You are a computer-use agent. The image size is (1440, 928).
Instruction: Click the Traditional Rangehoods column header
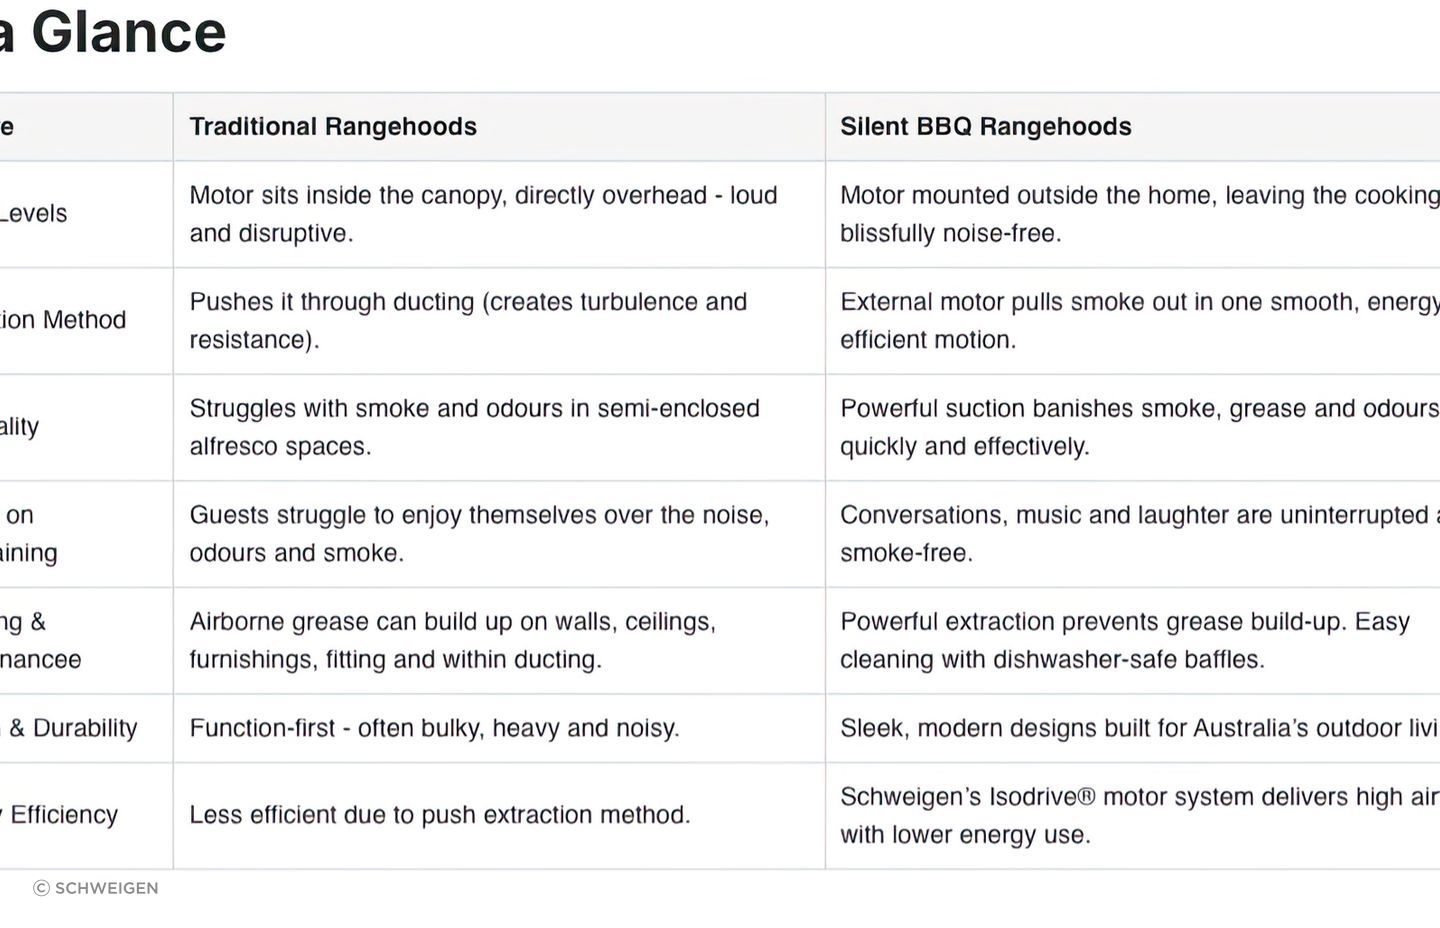(333, 127)
